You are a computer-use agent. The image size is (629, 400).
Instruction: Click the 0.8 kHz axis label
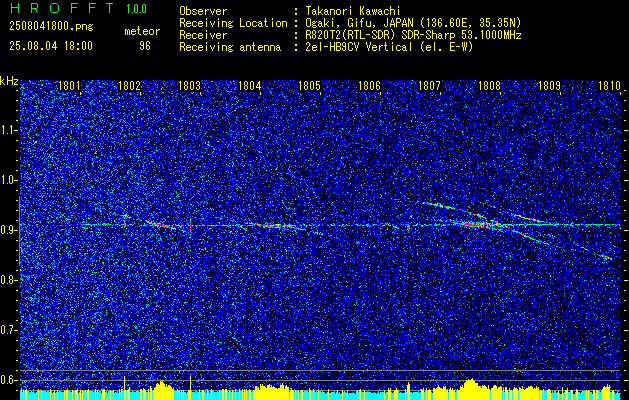coord(7,280)
